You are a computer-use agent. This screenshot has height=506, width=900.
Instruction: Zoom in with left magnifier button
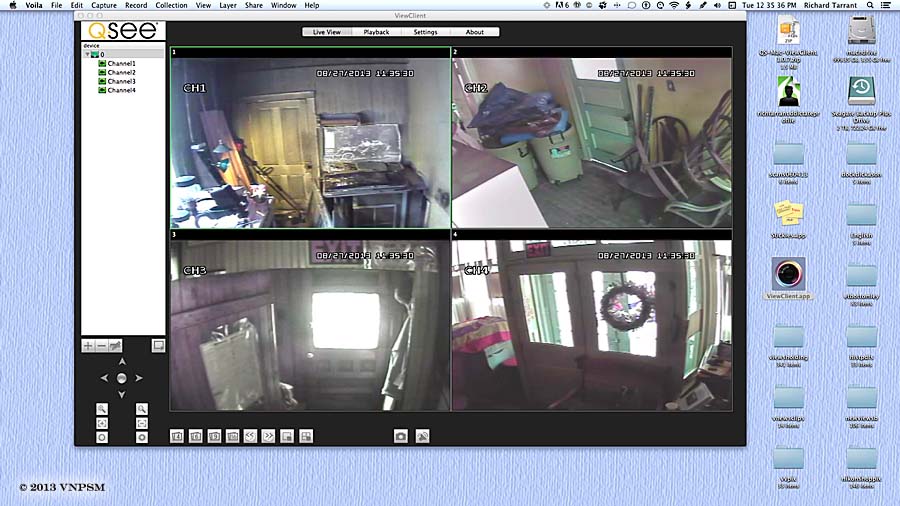click(102, 409)
